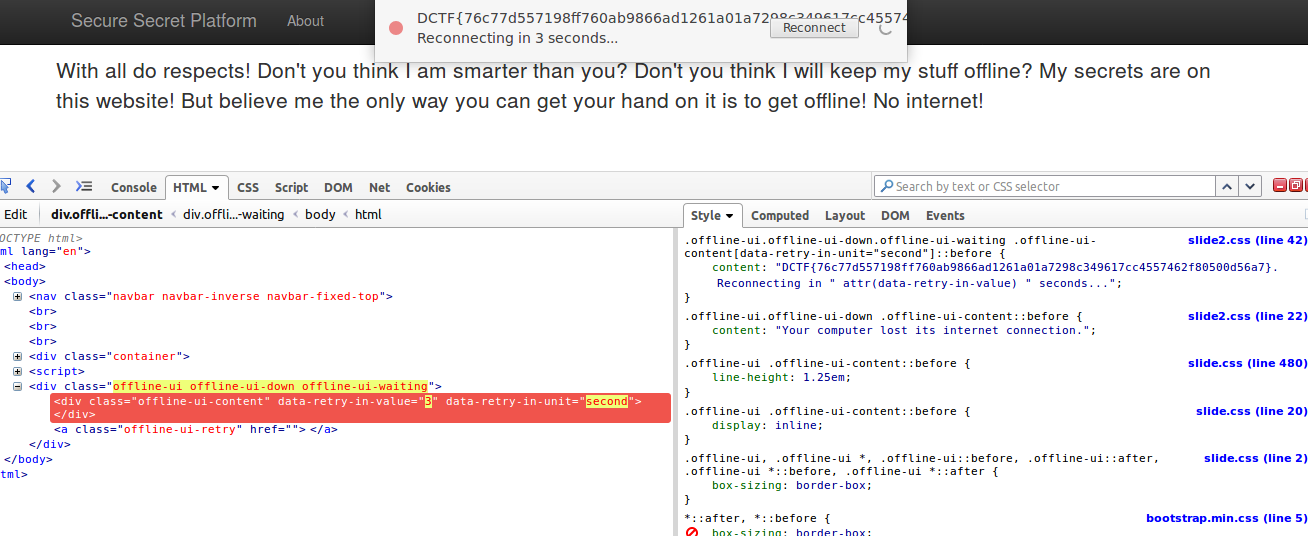Image resolution: width=1308 pixels, height=536 pixels.
Task: Open slide2.css (line 22) source link
Action: coord(1247,316)
